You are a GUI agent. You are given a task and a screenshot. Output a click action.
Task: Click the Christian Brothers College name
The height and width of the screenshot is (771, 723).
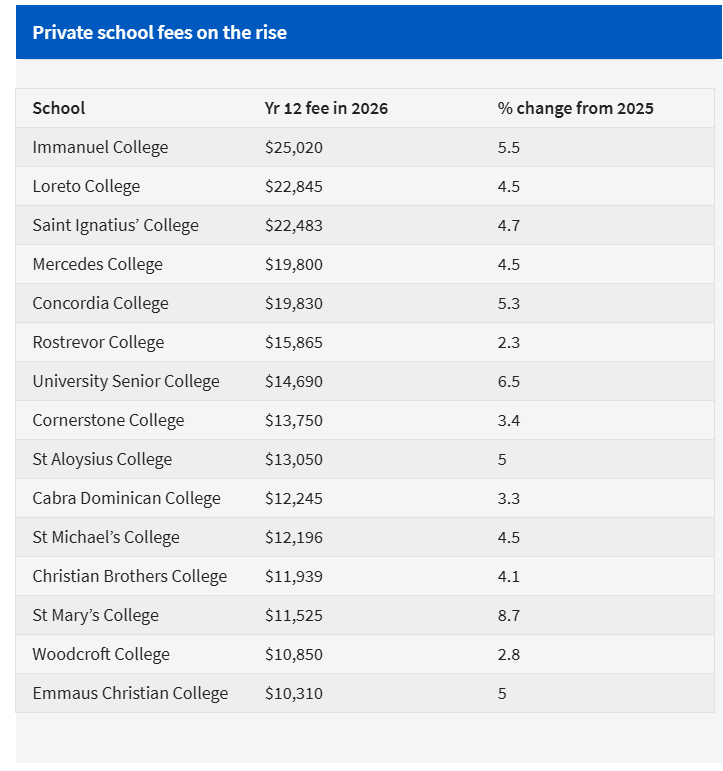click(129, 576)
